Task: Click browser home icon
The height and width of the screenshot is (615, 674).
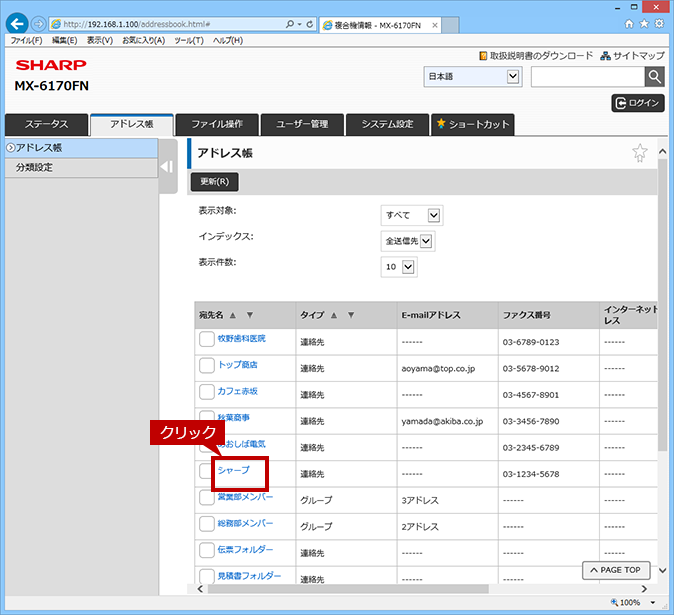Action: [629, 24]
